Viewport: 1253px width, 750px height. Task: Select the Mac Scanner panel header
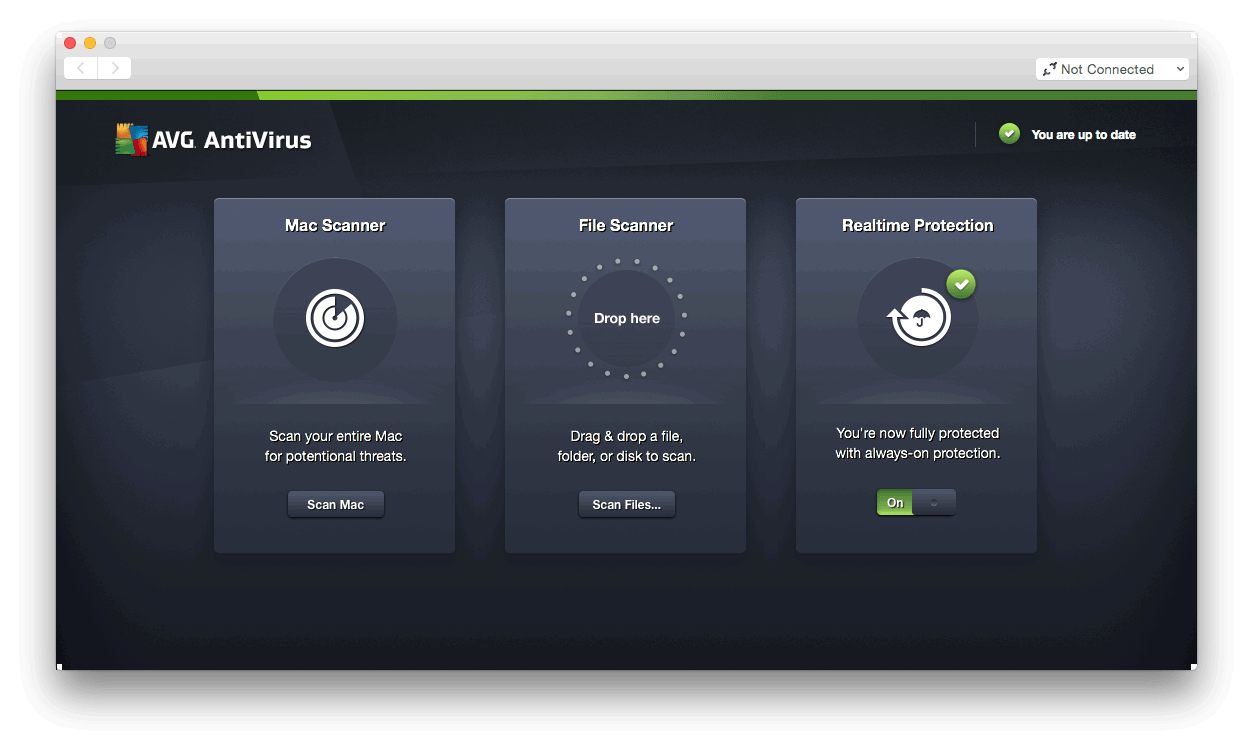[x=335, y=225]
